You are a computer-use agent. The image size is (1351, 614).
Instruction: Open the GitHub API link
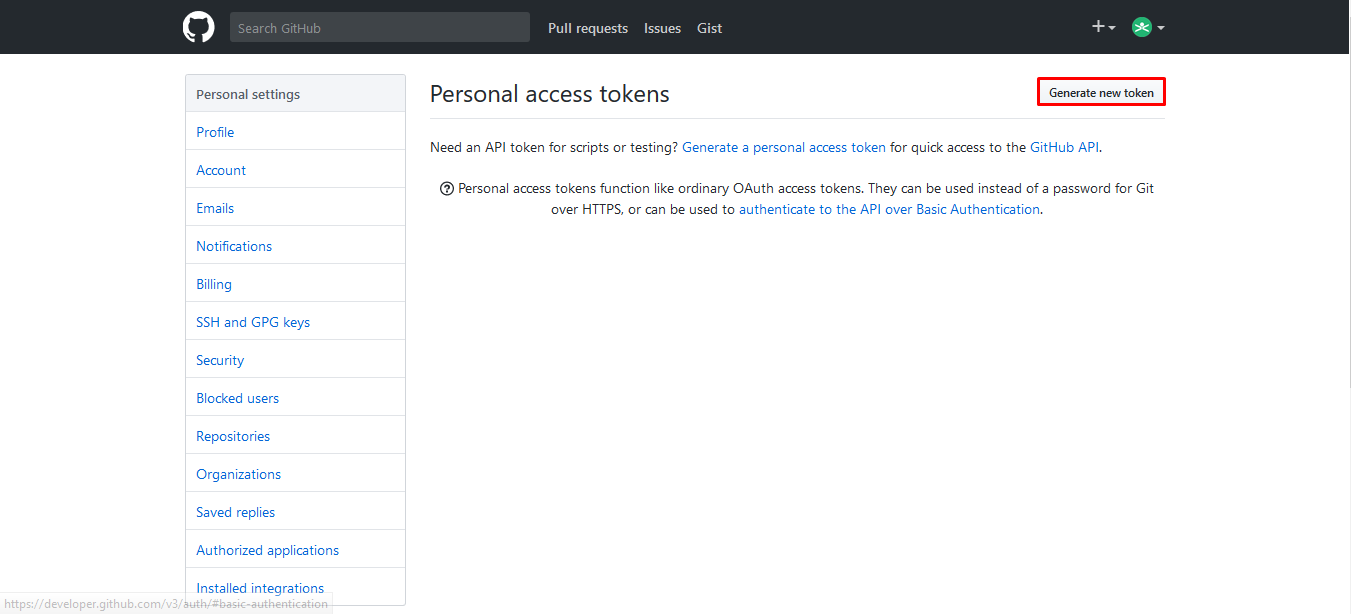tap(1063, 147)
